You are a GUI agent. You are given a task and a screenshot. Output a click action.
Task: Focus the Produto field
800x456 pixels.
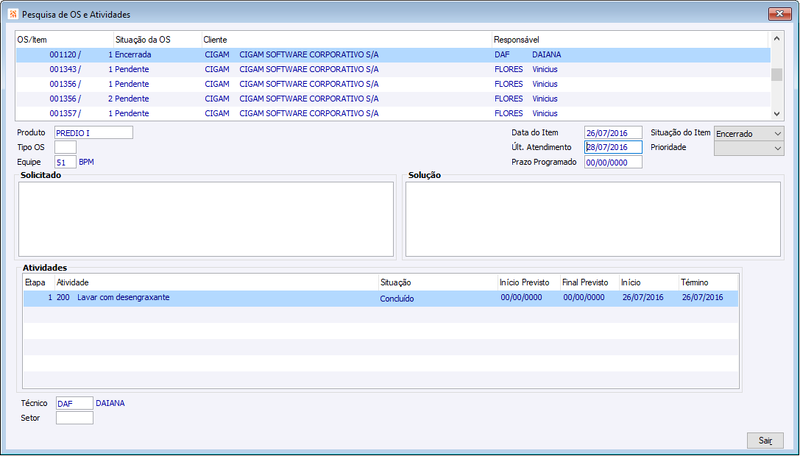click(x=93, y=133)
